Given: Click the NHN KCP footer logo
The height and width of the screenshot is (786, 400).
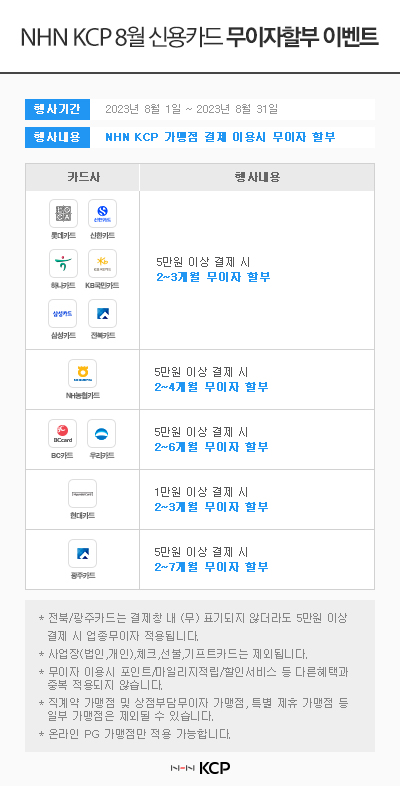Looking at the screenshot, I should click(x=200, y=767).
